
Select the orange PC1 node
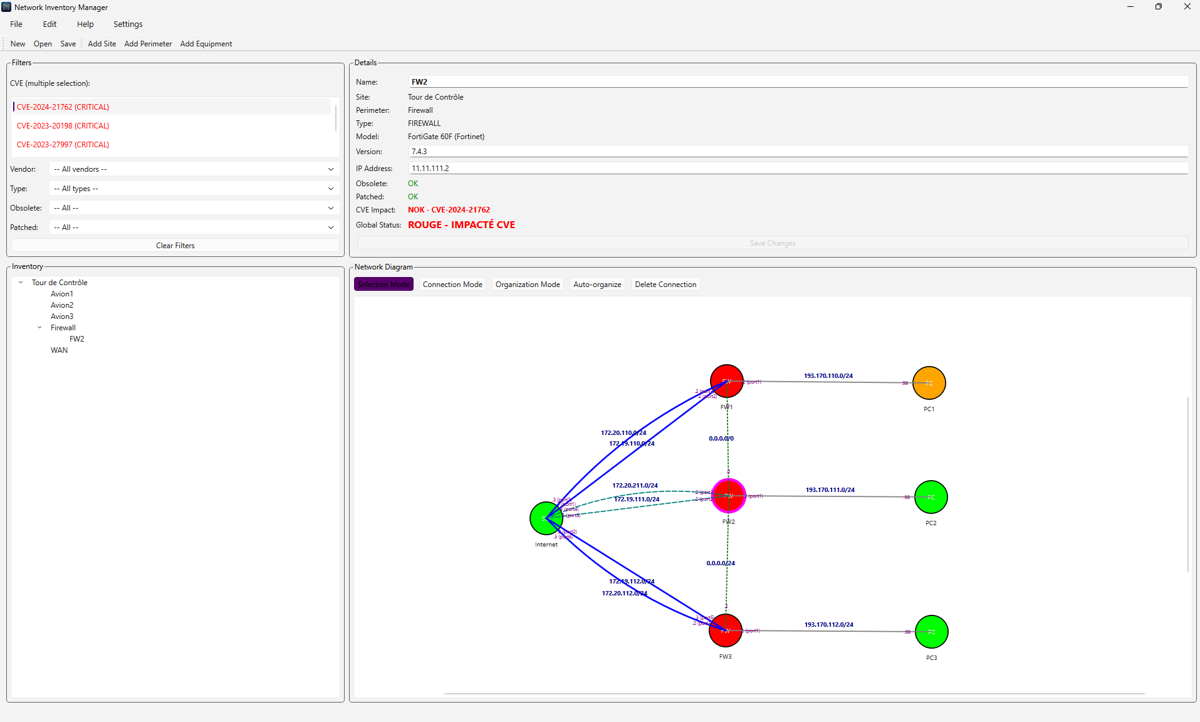[929, 383]
